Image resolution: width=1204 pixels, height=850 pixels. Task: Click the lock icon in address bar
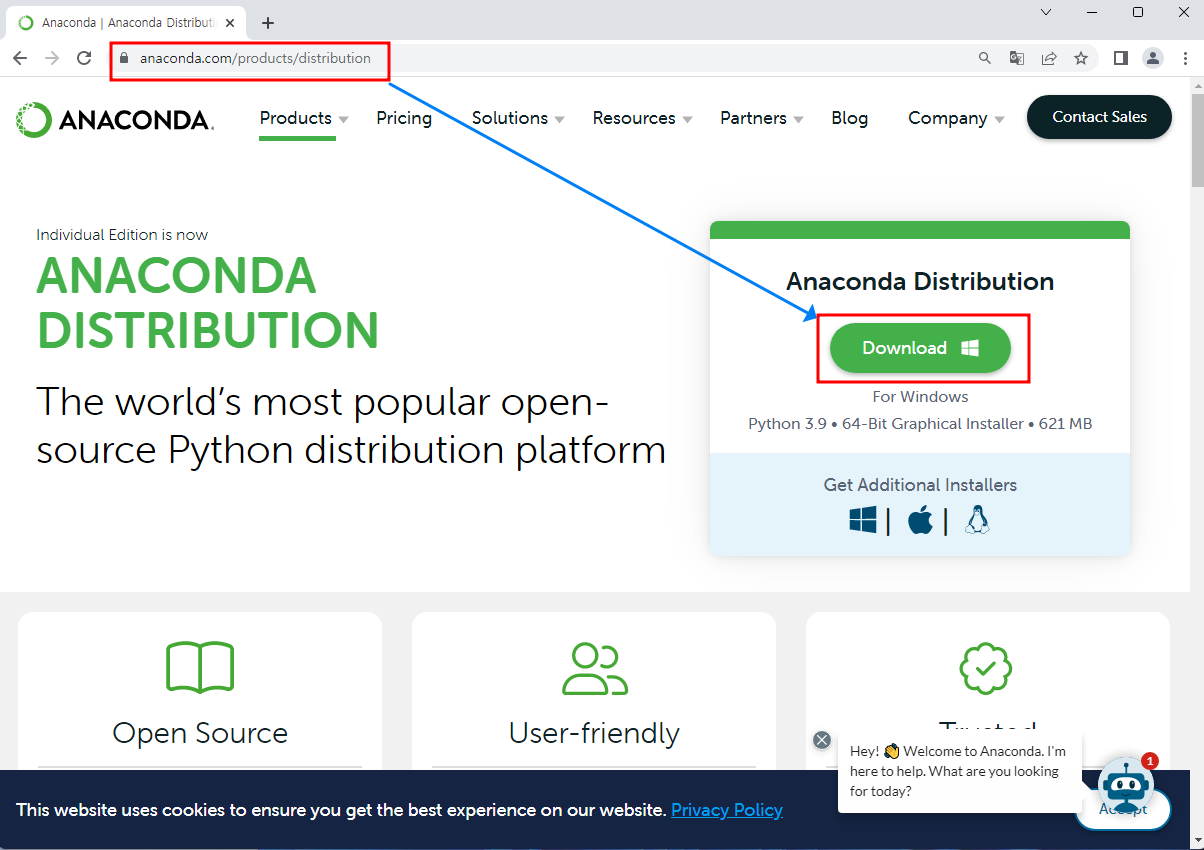tap(125, 58)
